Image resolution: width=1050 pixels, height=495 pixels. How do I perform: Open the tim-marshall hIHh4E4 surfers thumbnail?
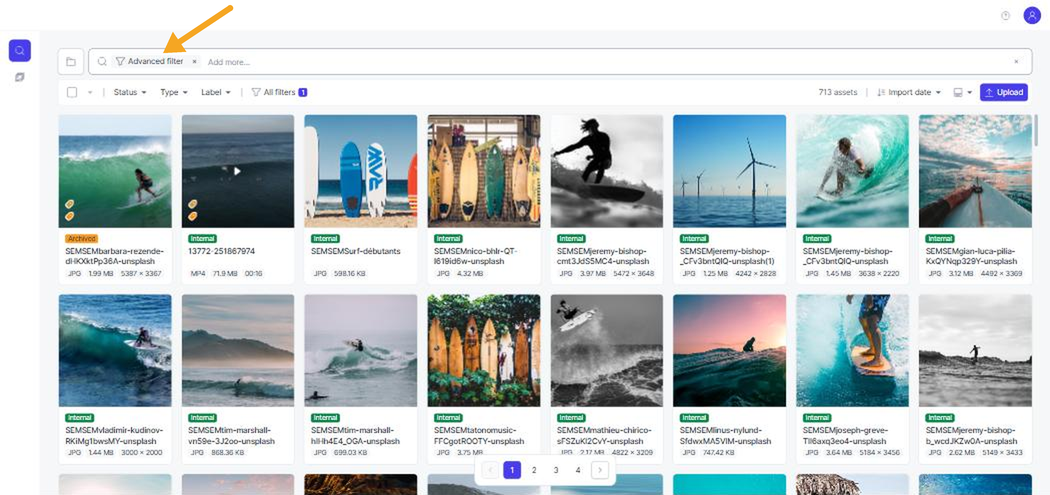pyautogui.click(x=361, y=350)
